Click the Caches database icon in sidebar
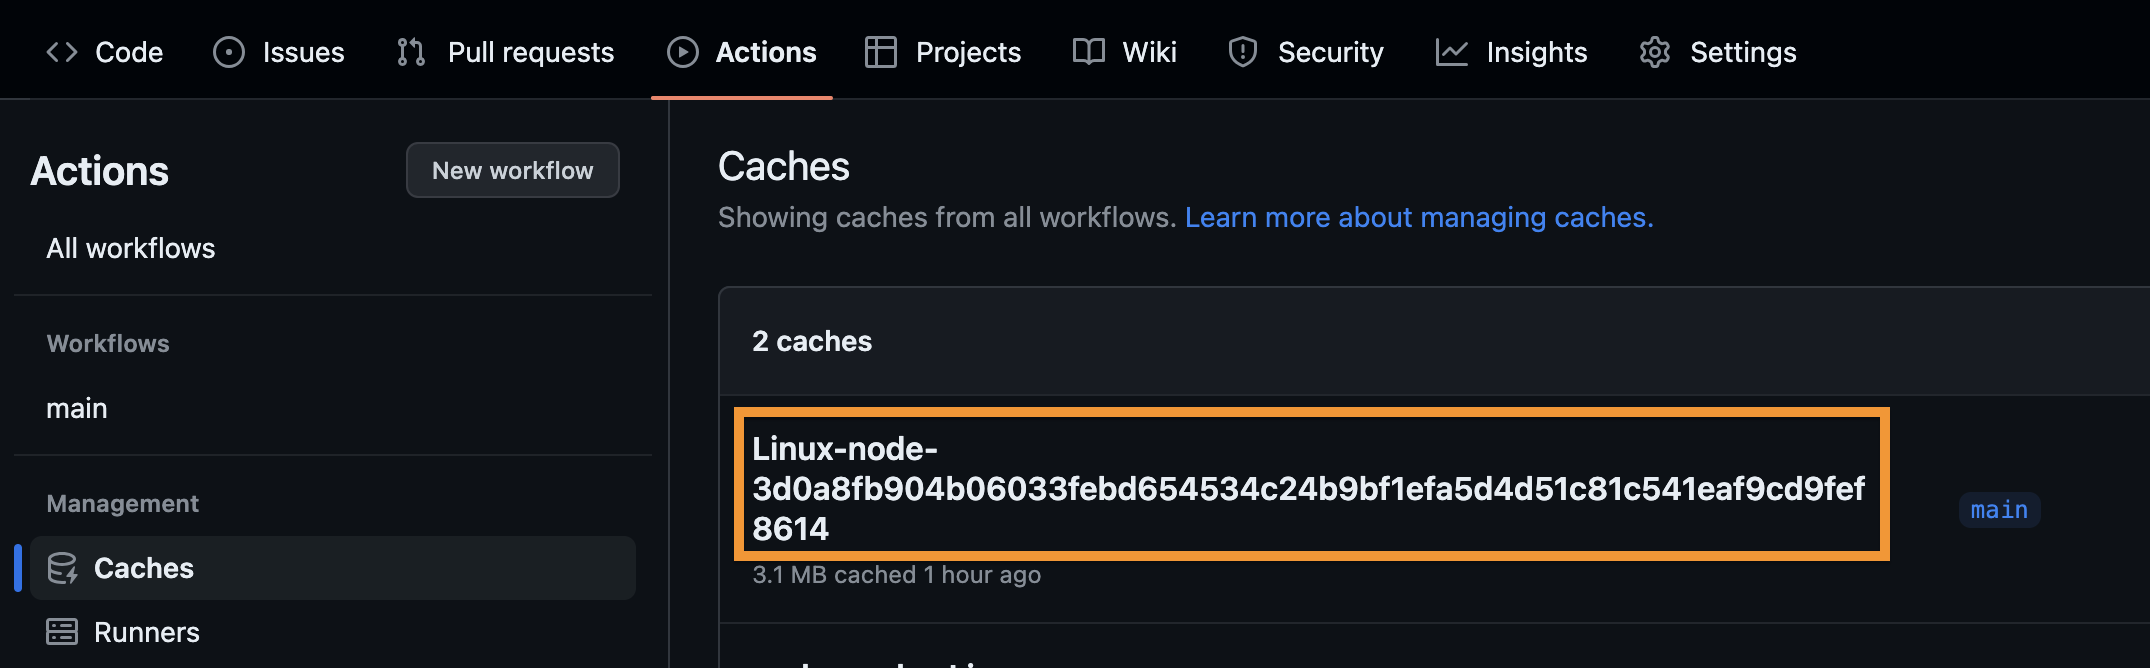 coord(62,568)
